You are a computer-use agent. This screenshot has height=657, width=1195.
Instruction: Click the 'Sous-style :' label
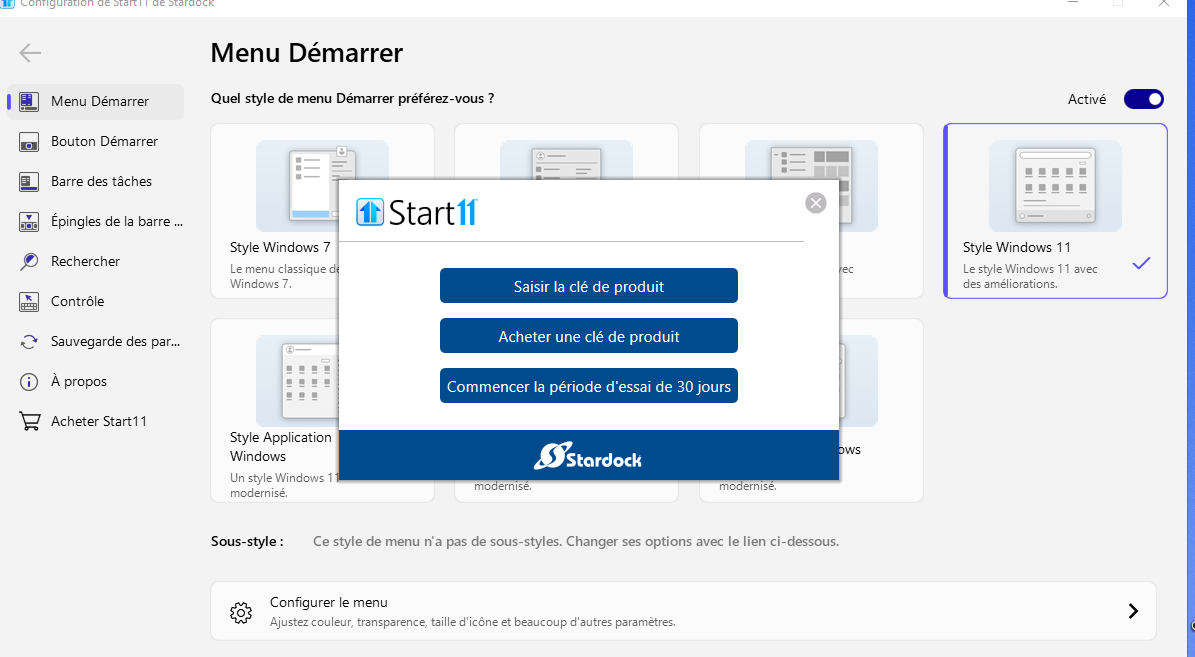point(247,542)
